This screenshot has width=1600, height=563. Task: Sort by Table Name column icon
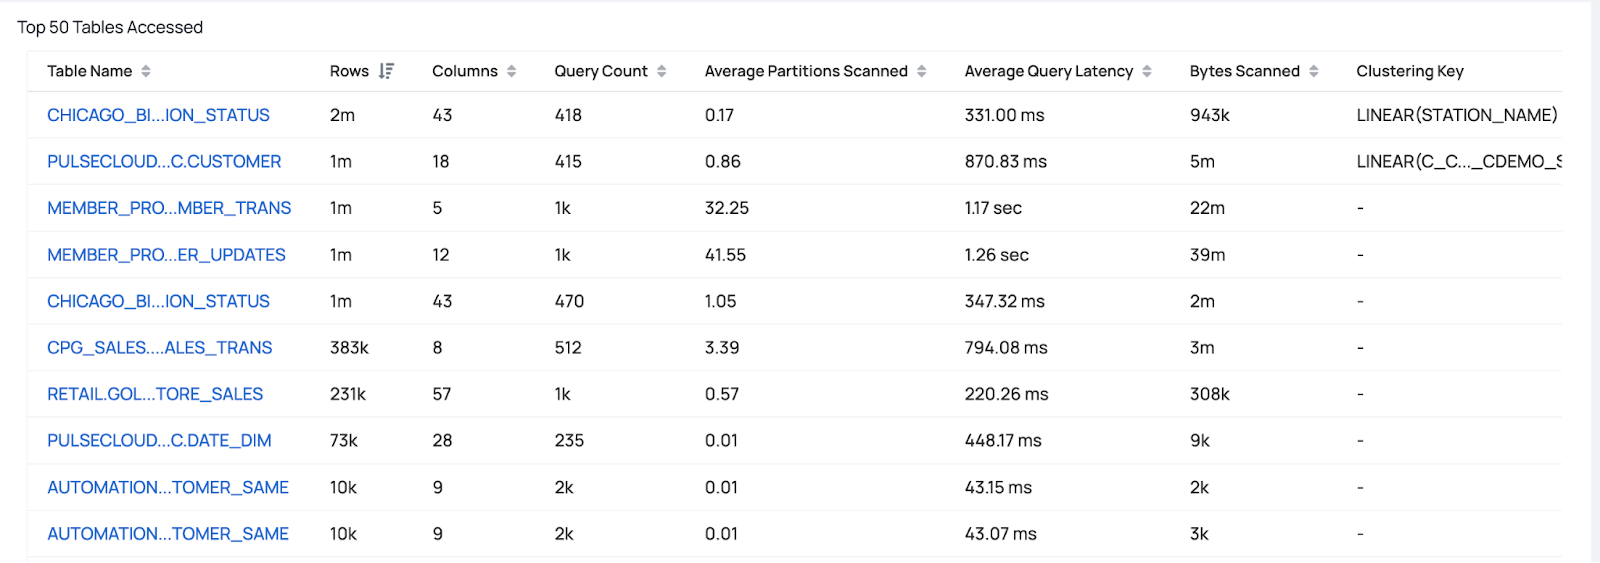point(146,71)
